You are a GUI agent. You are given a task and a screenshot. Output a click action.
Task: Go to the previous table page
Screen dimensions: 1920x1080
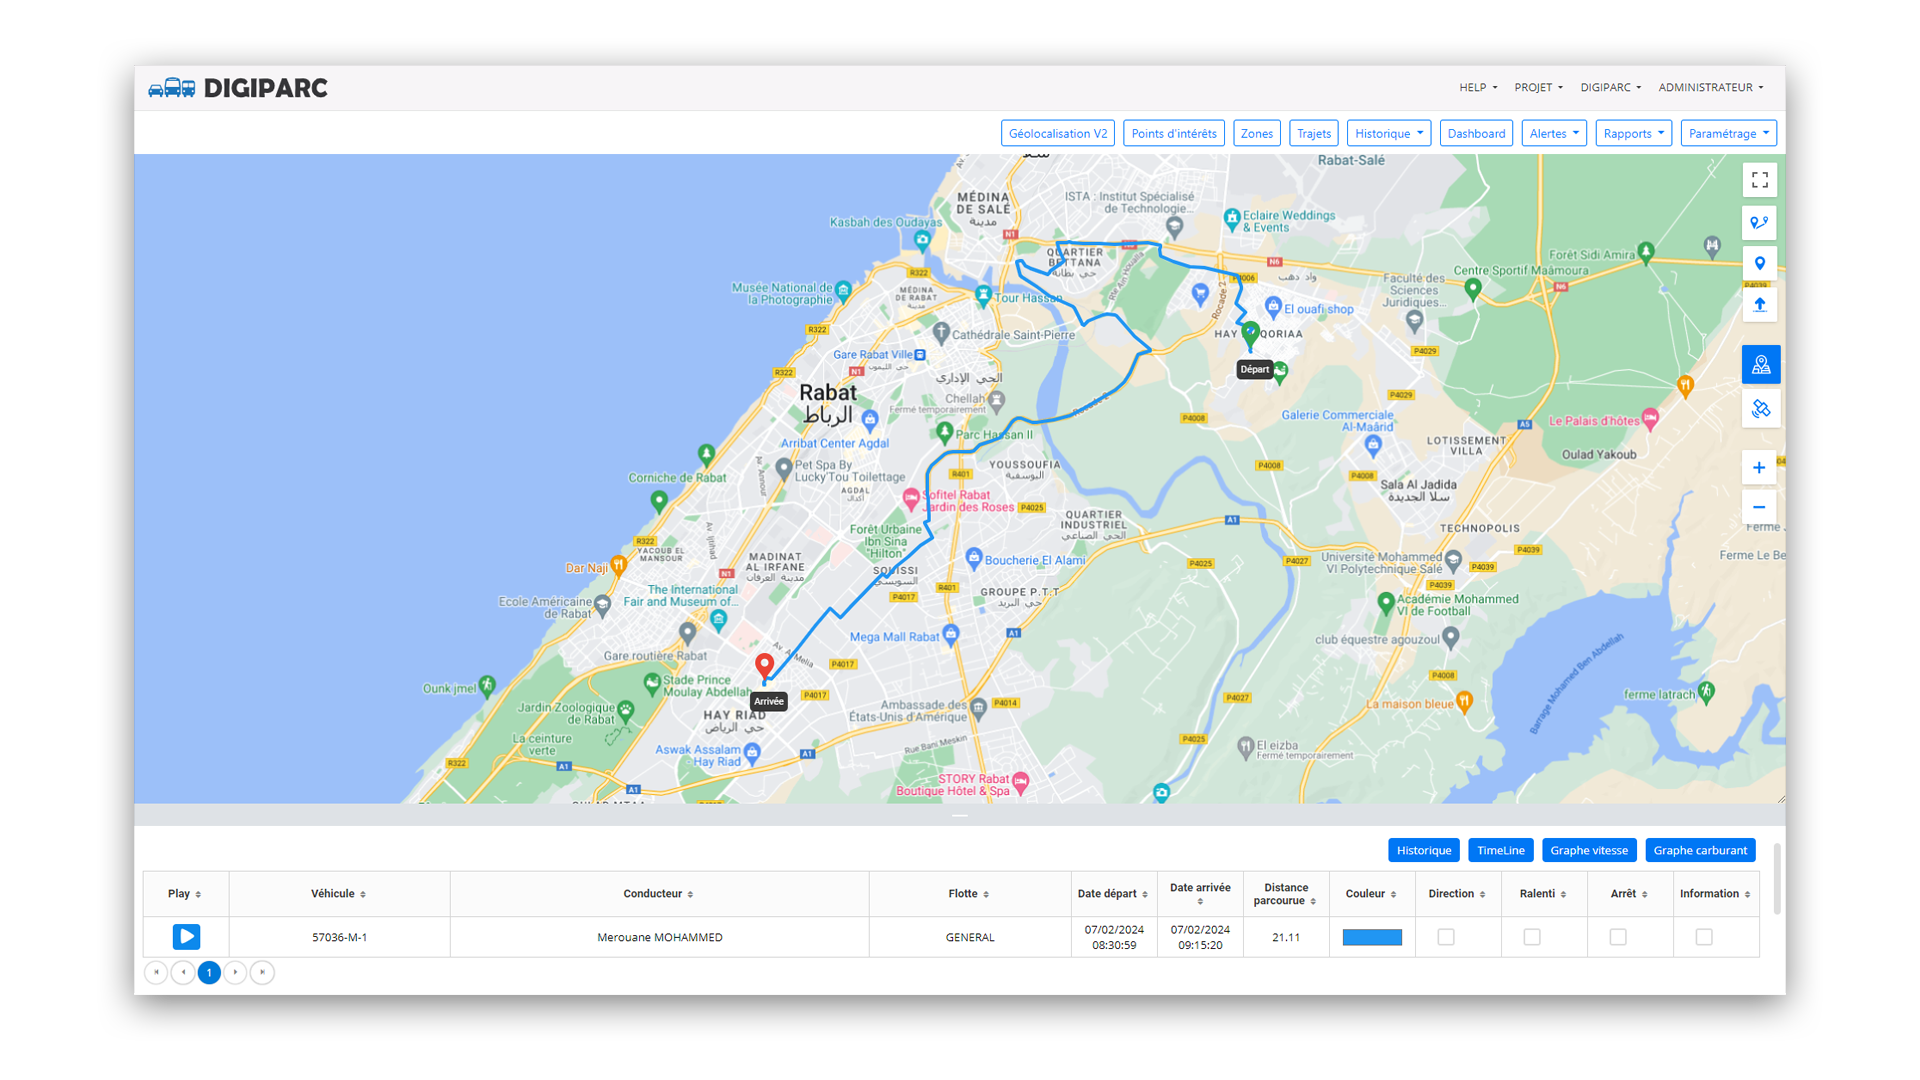(183, 972)
